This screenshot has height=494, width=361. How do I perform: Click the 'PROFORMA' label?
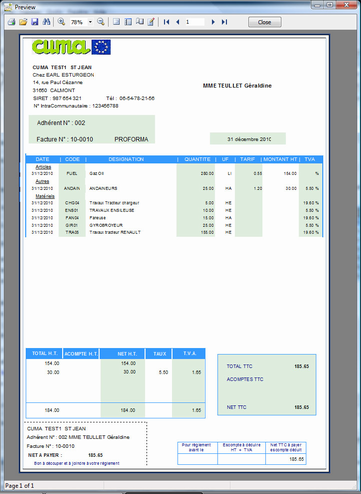click(x=131, y=139)
